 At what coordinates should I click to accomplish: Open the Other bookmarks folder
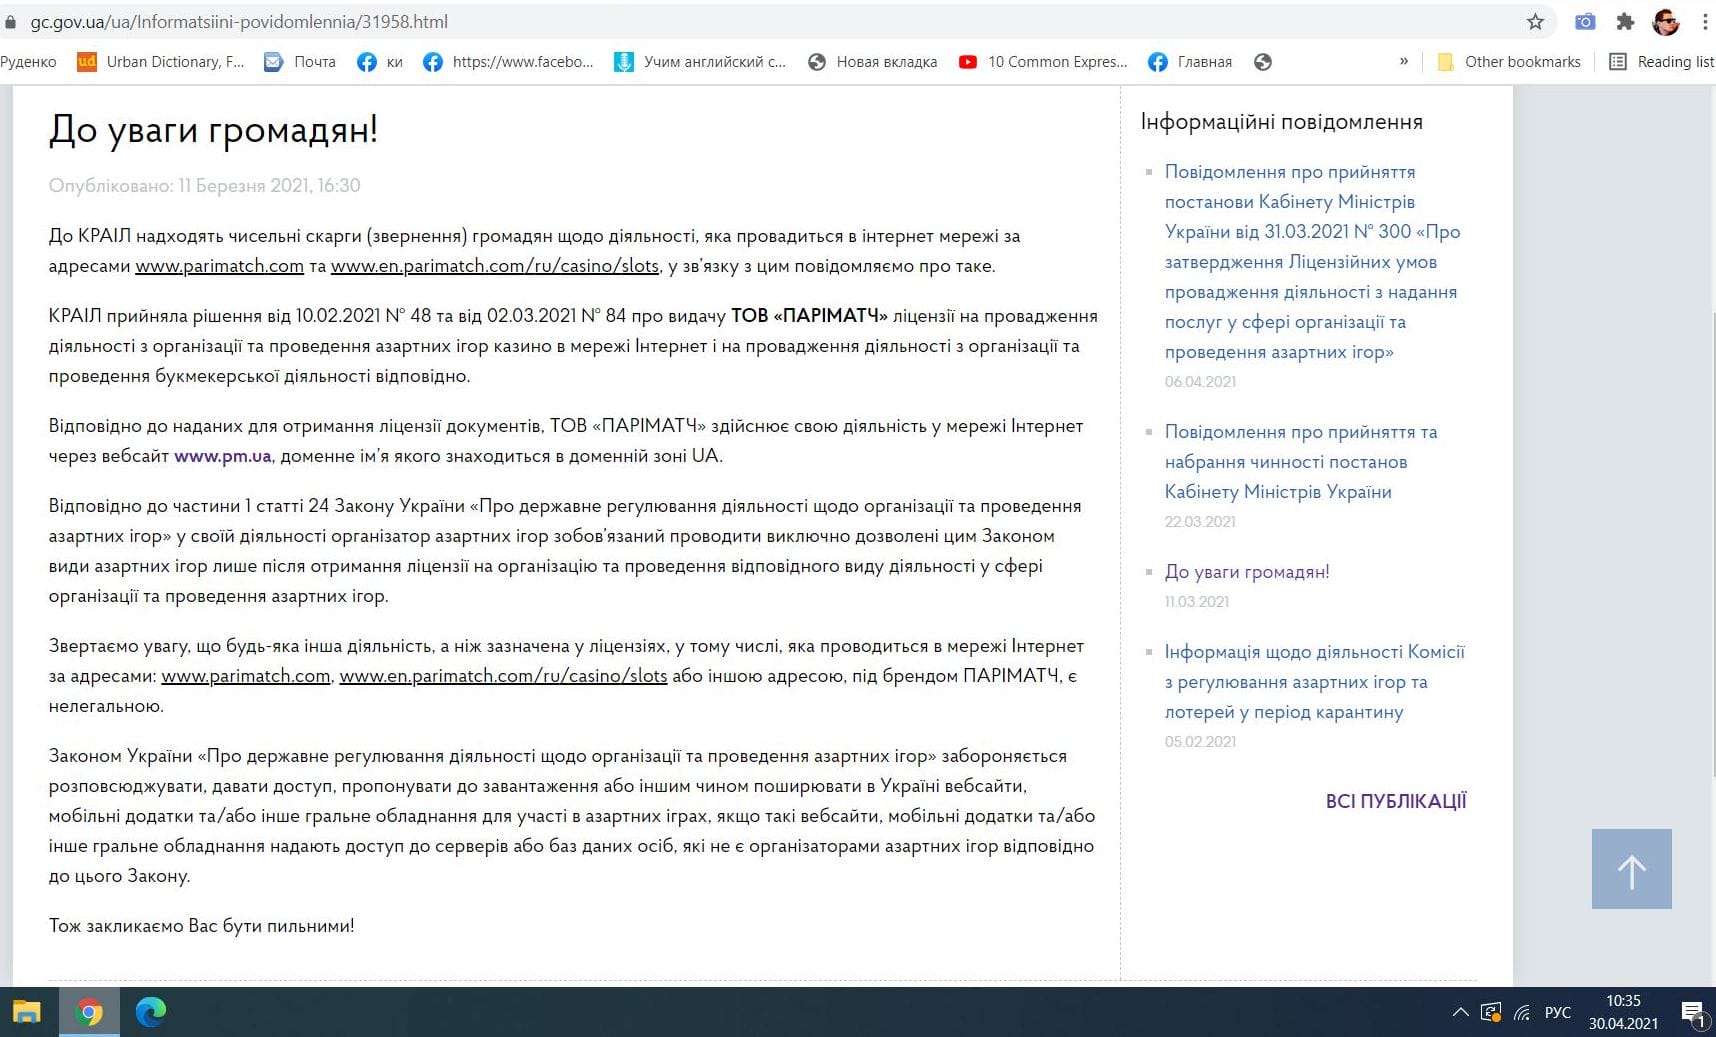tap(1509, 62)
